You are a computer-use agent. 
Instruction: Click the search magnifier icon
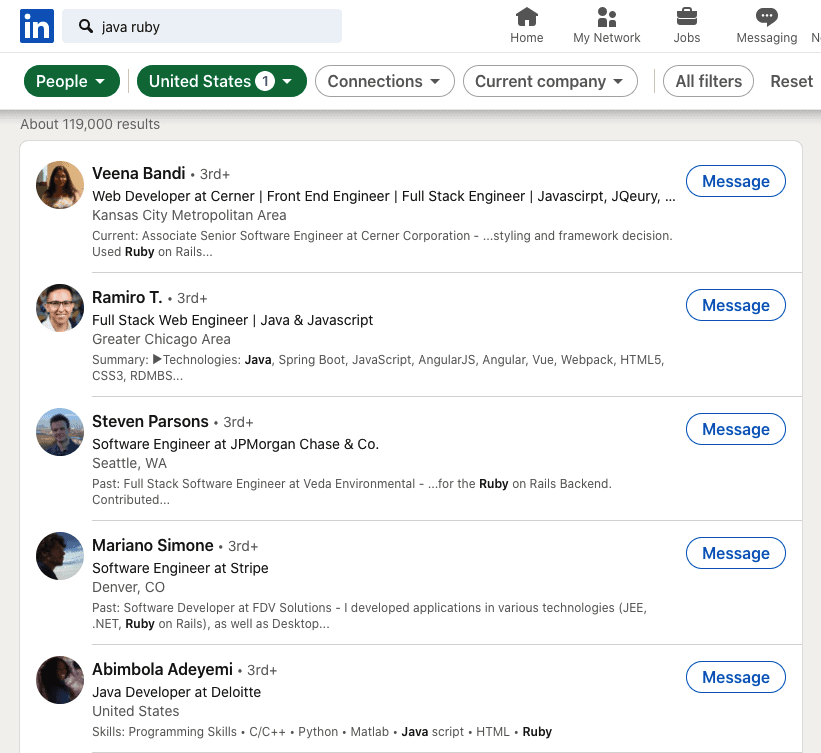(86, 27)
